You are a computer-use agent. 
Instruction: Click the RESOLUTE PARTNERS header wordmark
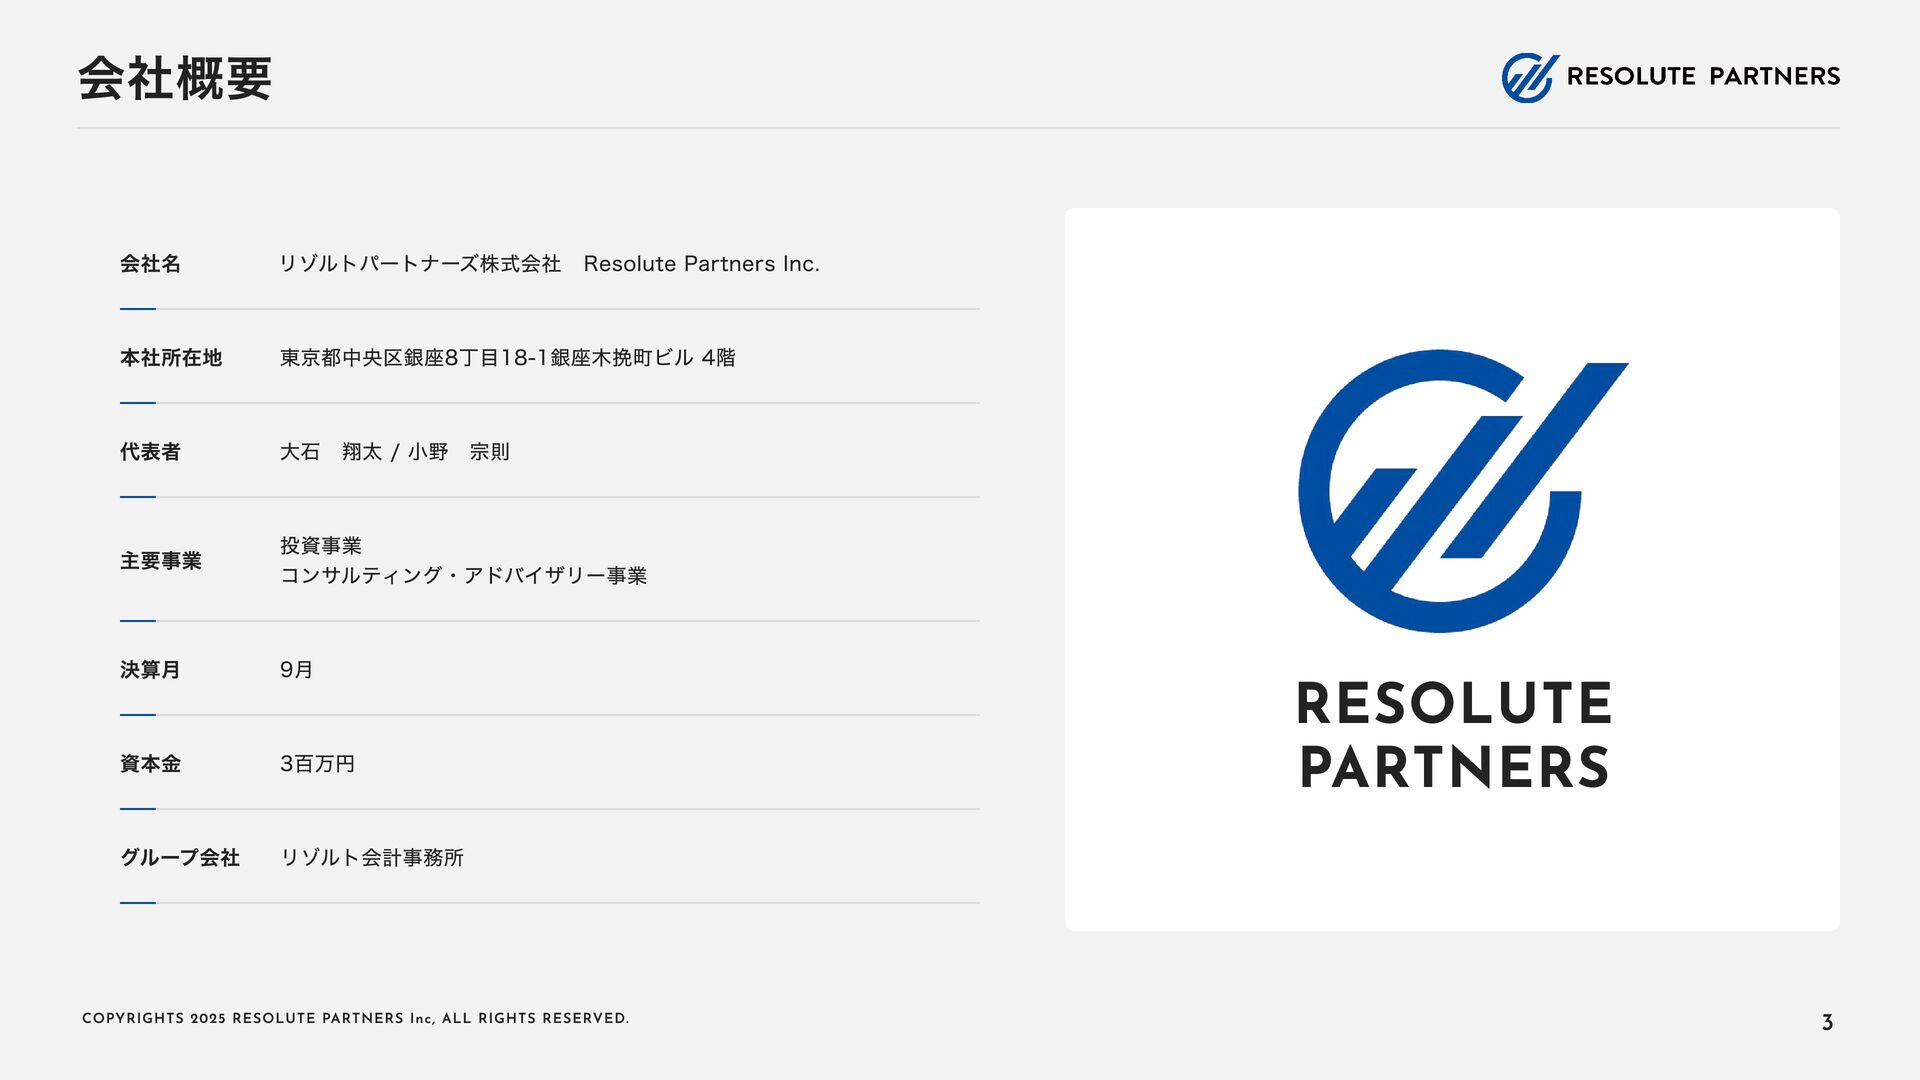tap(1702, 77)
